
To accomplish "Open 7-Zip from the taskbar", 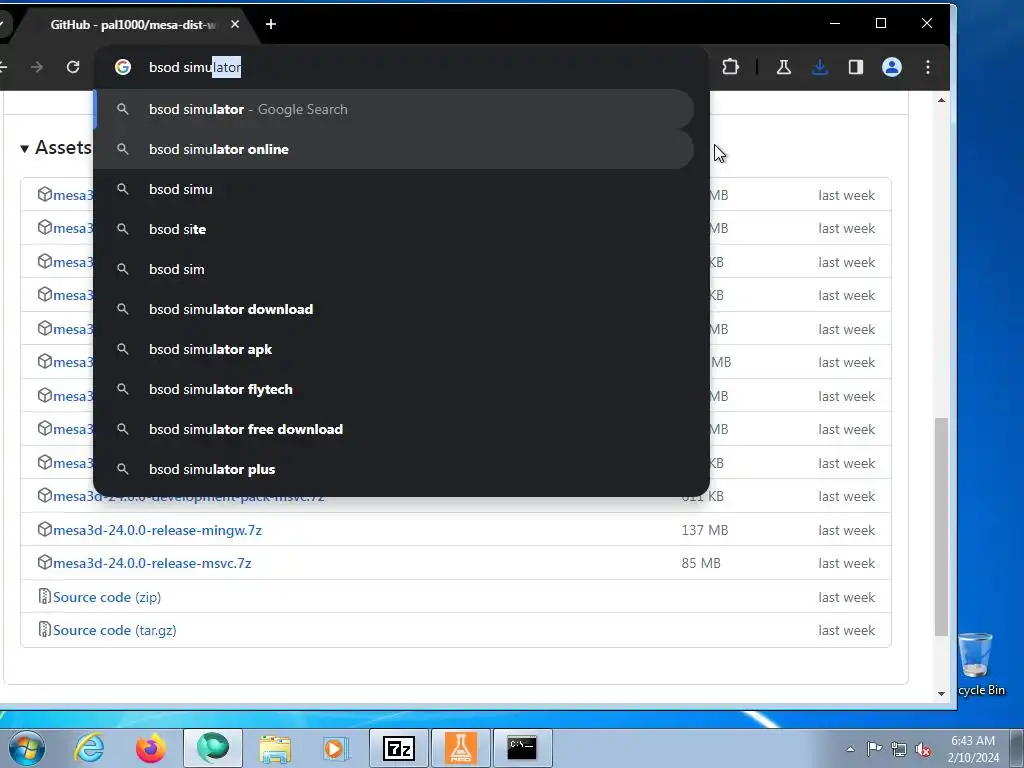I will pos(399,748).
